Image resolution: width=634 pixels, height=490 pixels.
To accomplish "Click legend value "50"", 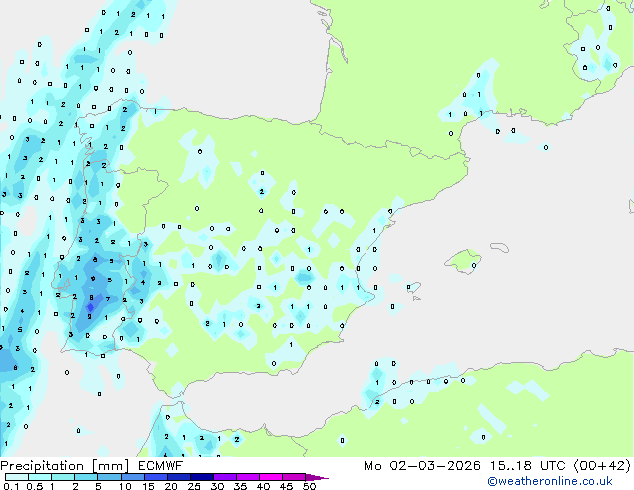I will tap(310, 486).
